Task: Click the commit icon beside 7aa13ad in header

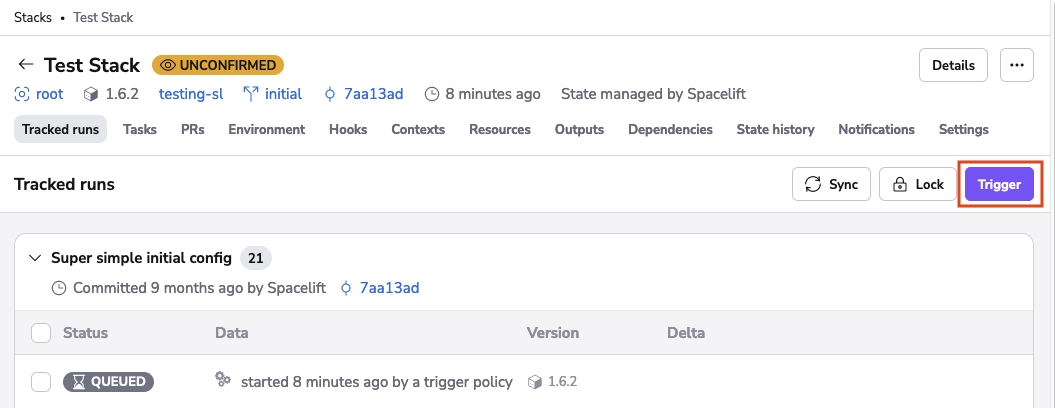Action: pos(330,94)
